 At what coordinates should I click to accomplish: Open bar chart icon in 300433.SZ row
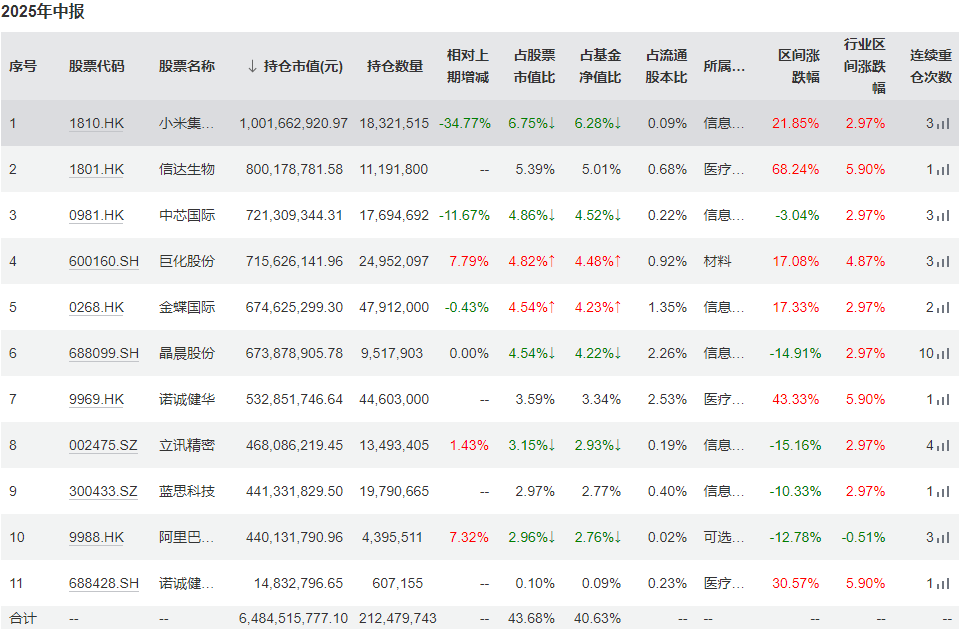pos(944,491)
